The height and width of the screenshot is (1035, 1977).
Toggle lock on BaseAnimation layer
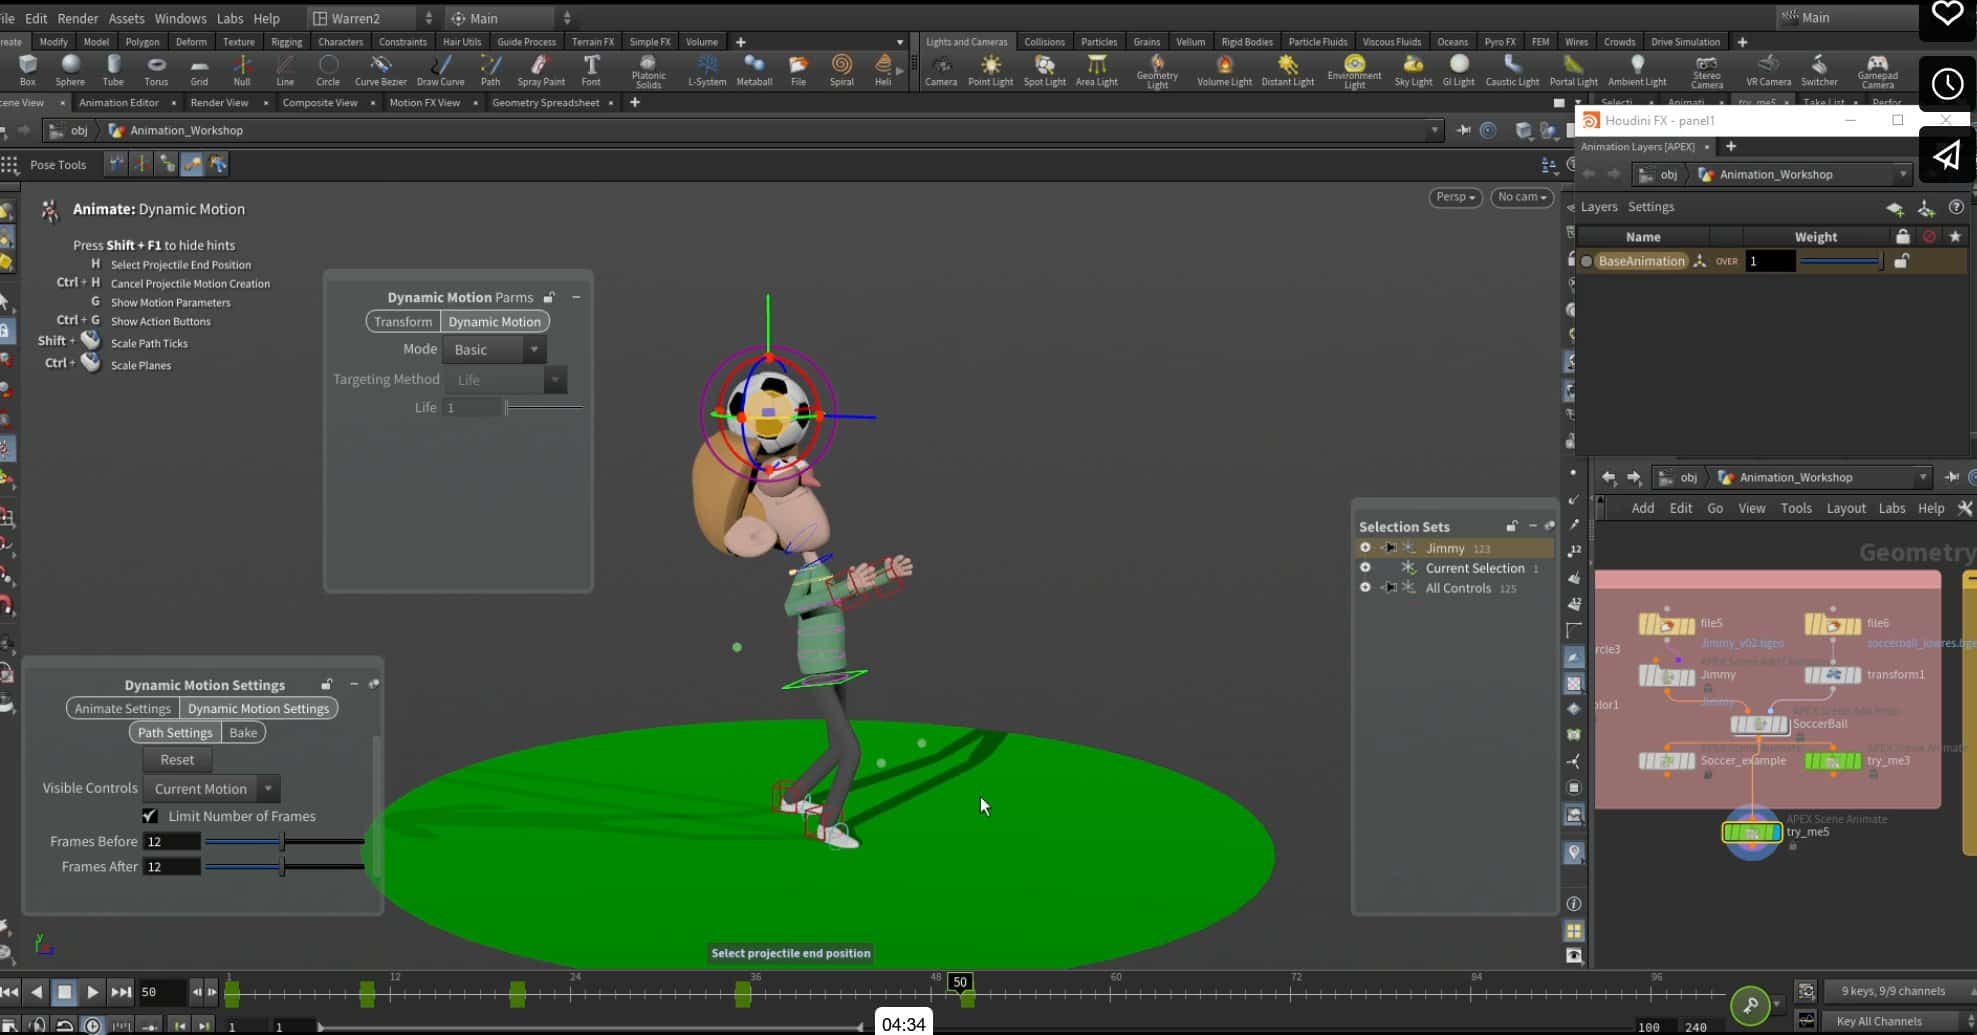pyautogui.click(x=1901, y=261)
